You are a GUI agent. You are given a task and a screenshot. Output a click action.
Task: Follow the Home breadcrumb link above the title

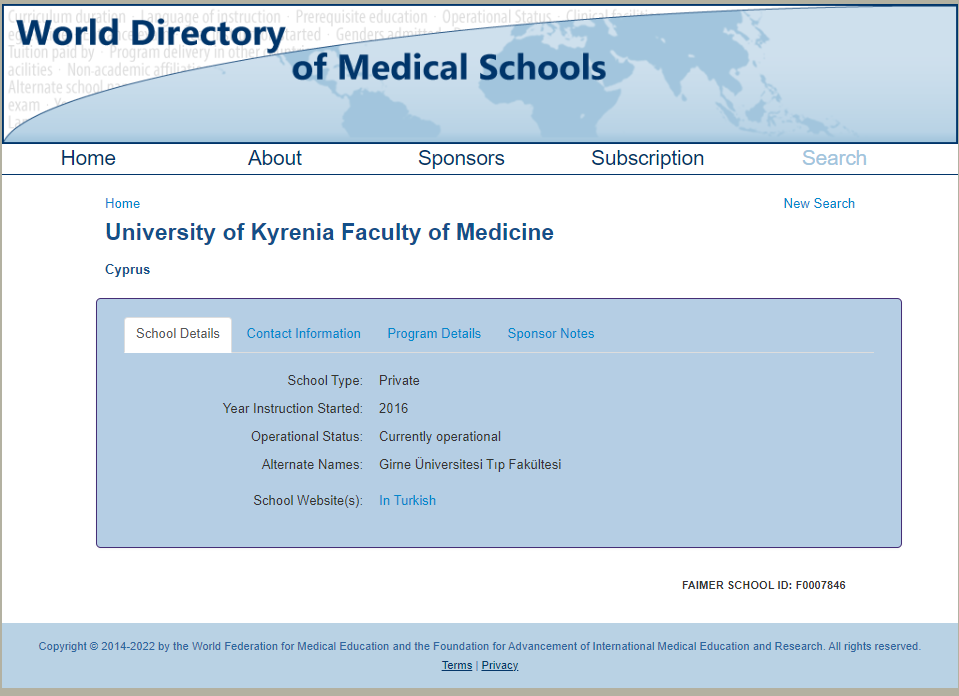pos(122,203)
